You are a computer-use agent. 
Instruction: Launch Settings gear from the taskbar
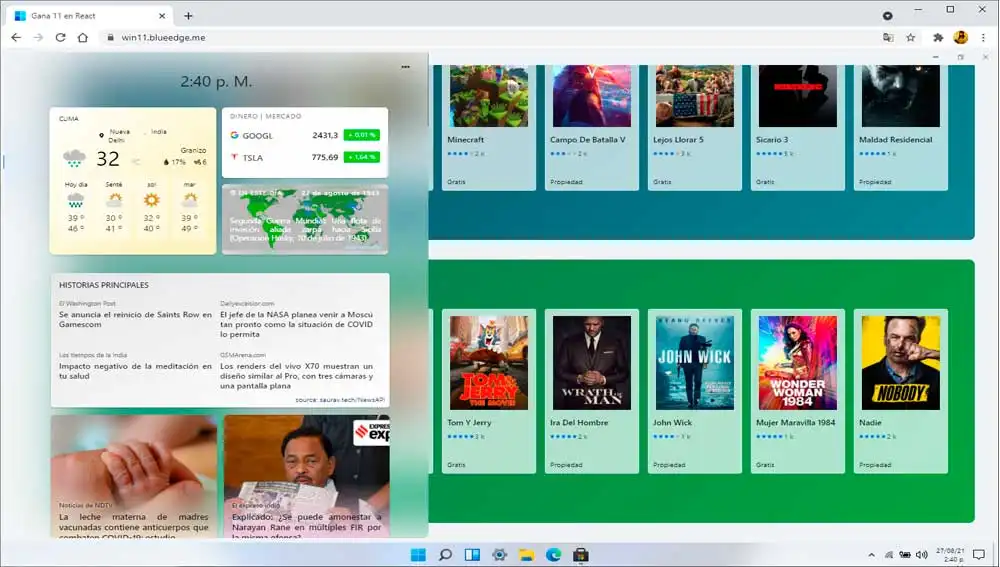tap(499, 555)
